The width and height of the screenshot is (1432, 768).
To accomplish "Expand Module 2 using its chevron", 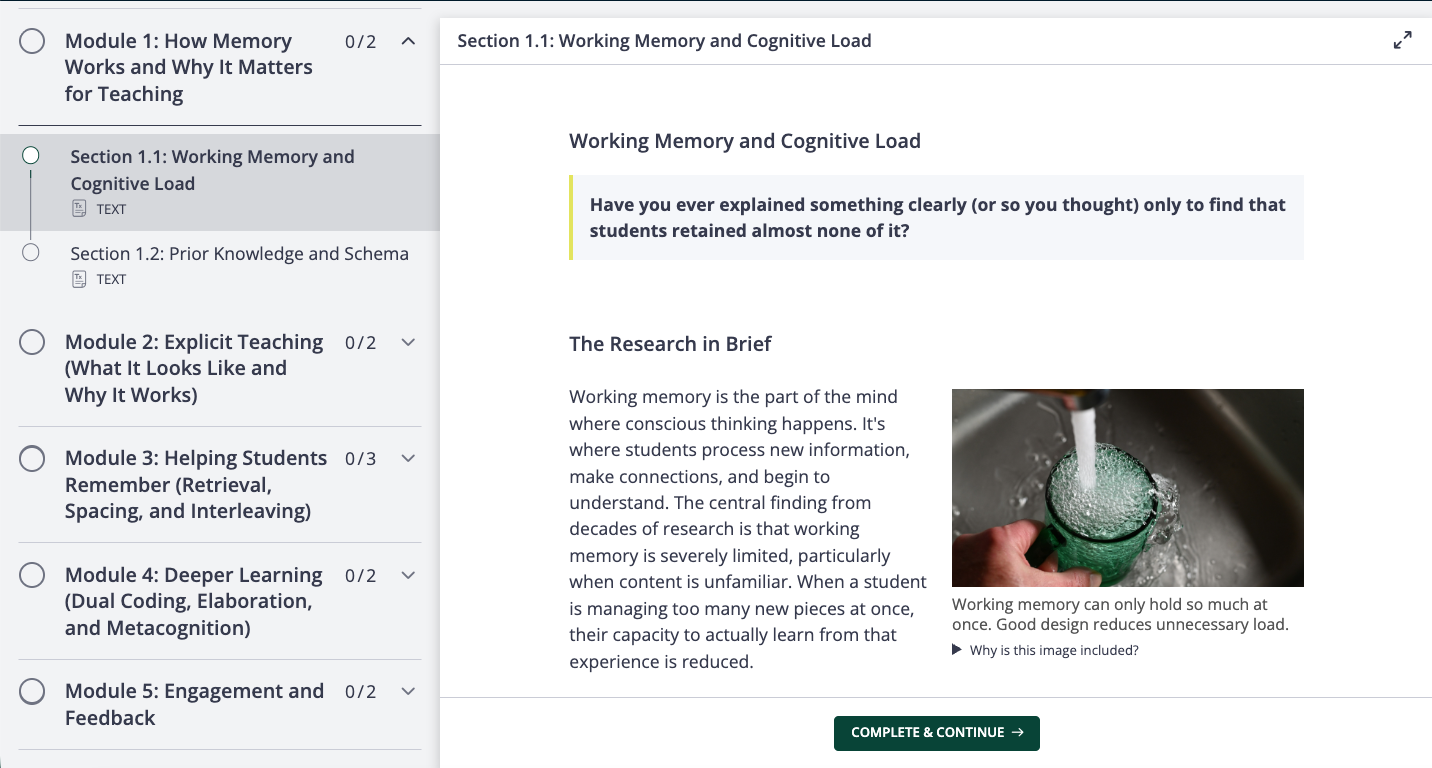I will pos(408,342).
